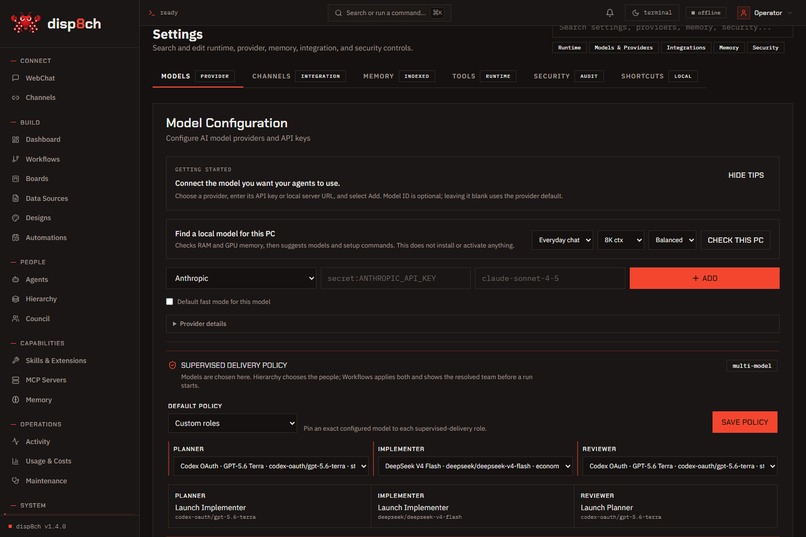Open Dashboard grid icon
The height and width of the screenshot is (537, 806).
[15, 139]
